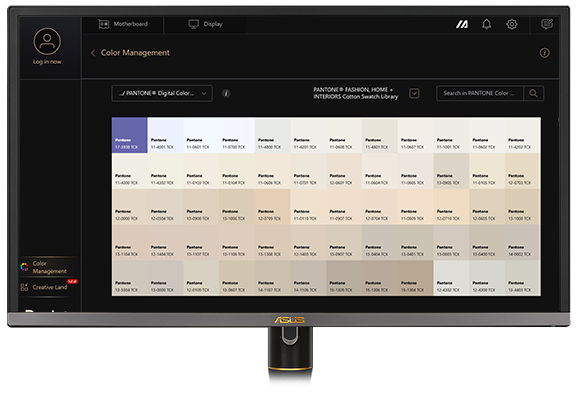The height and width of the screenshot is (400, 578).
Task: Select the Pantone 11-4001 TCX swatch
Action: click(x=165, y=135)
